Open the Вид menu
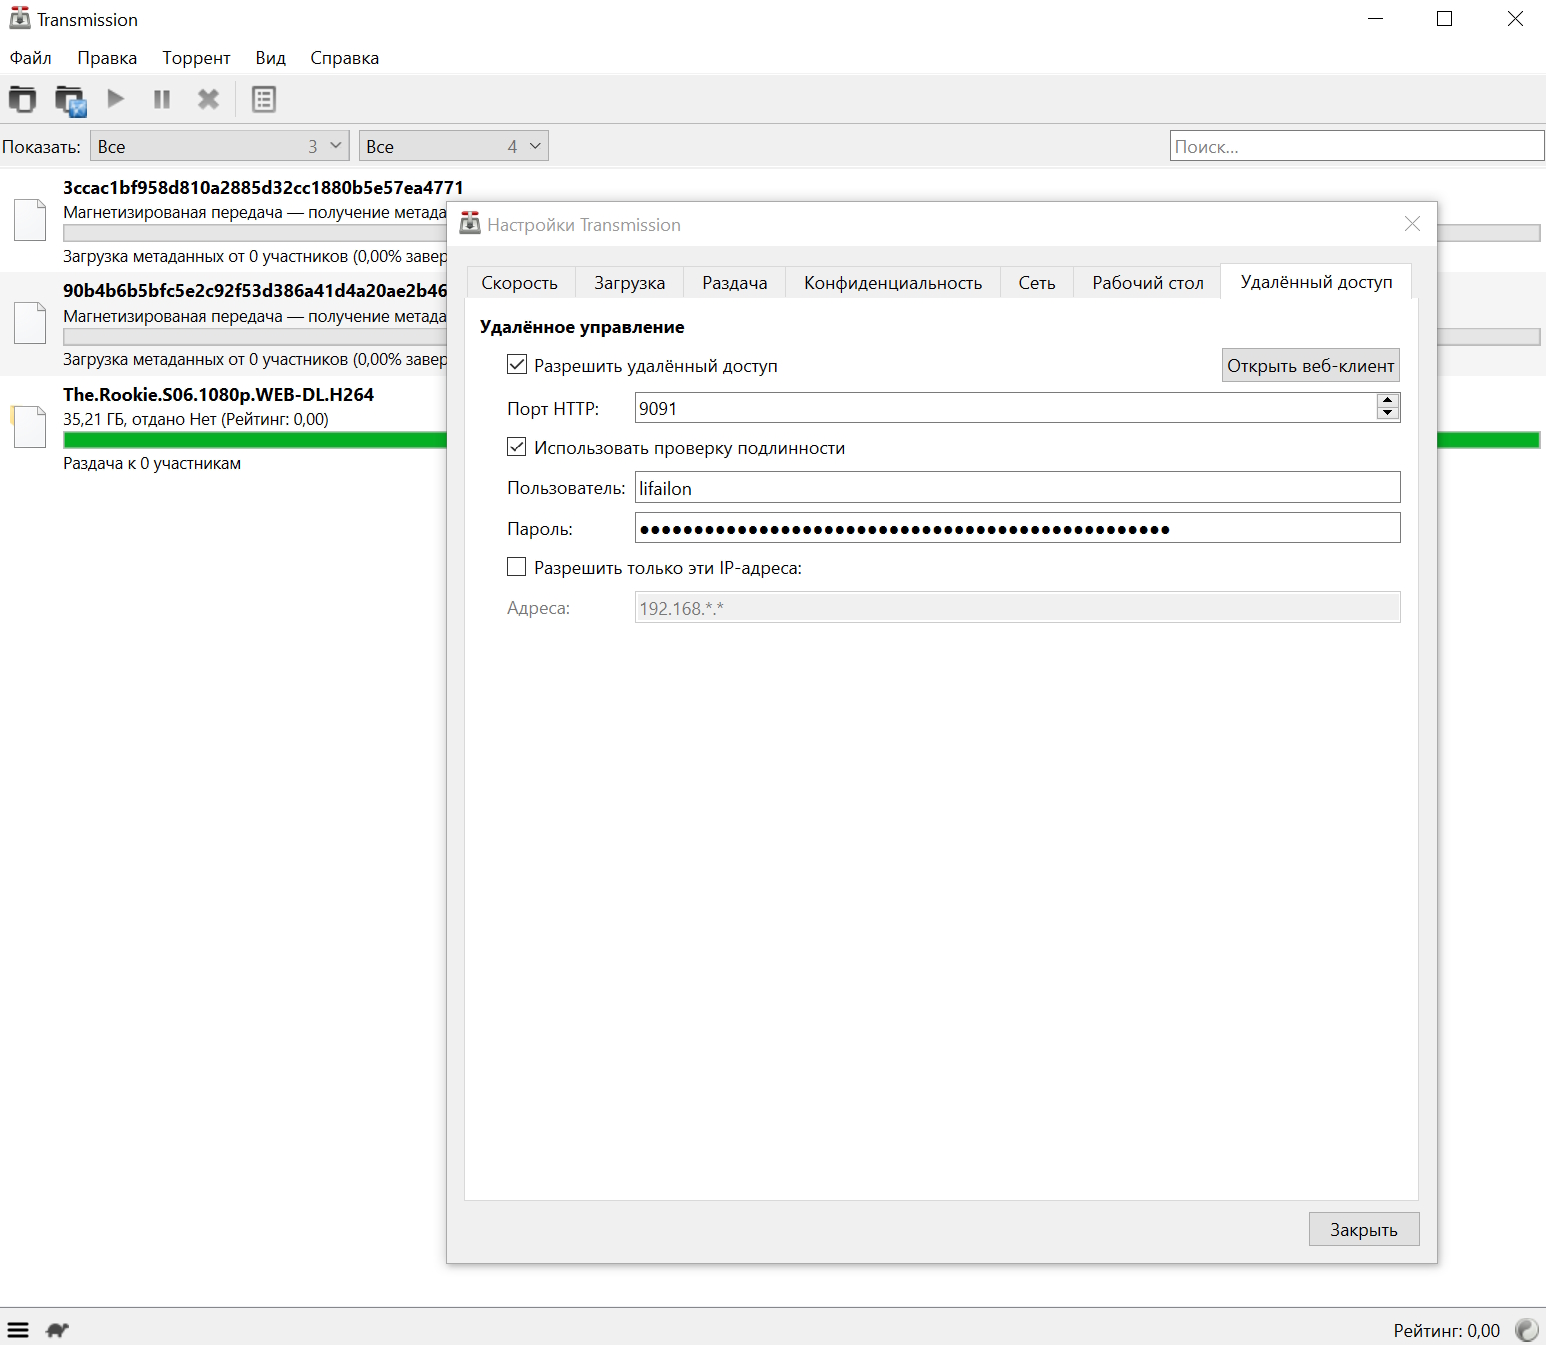 pyautogui.click(x=270, y=58)
